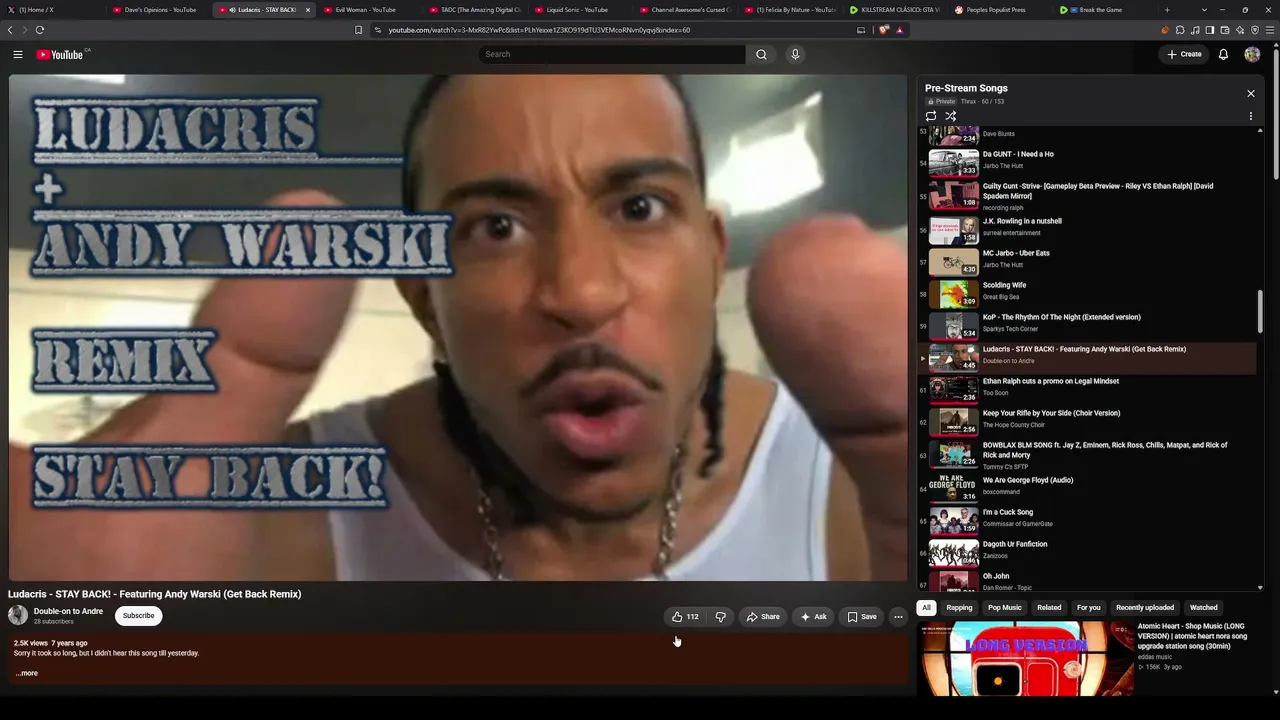Image resolution: width=1280 pixels, height=720 pixels.
Task: Select I'm a Cuck Song in playlist
Action: pos(1087,519)
